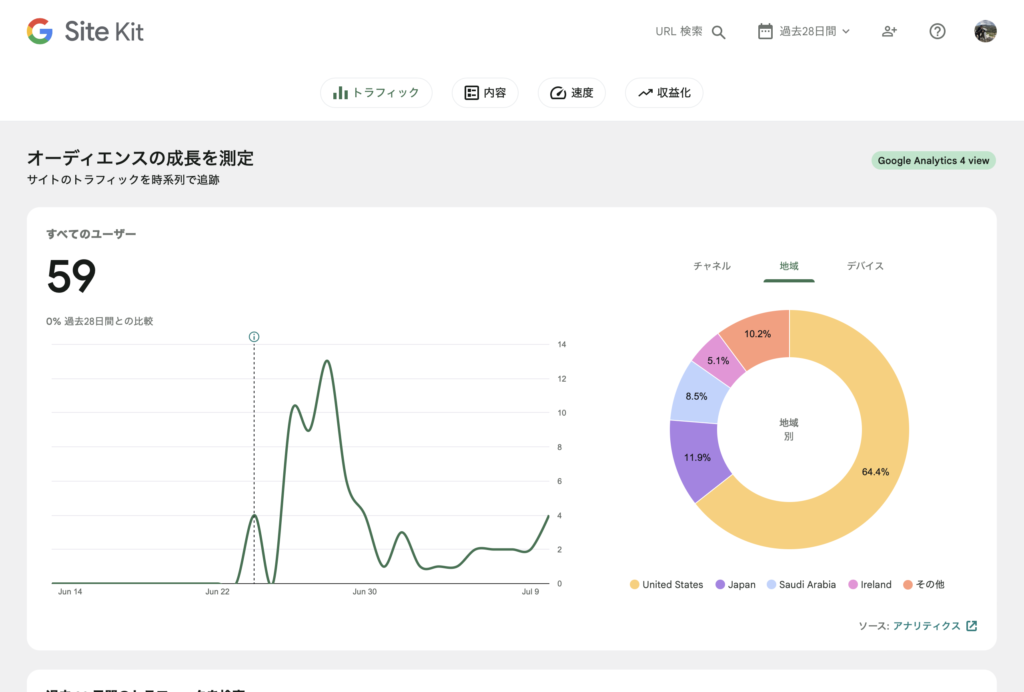Switch to the チャネル tab

[x=712, y=266]
